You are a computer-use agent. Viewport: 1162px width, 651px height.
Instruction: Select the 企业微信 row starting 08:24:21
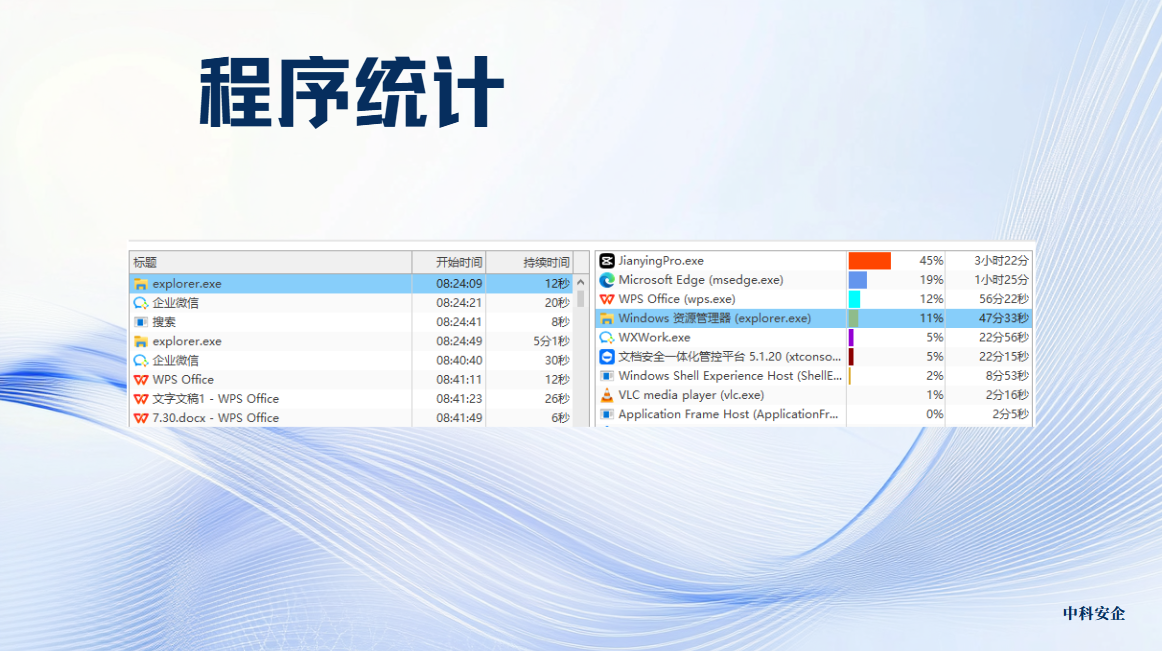click(351, 303)
